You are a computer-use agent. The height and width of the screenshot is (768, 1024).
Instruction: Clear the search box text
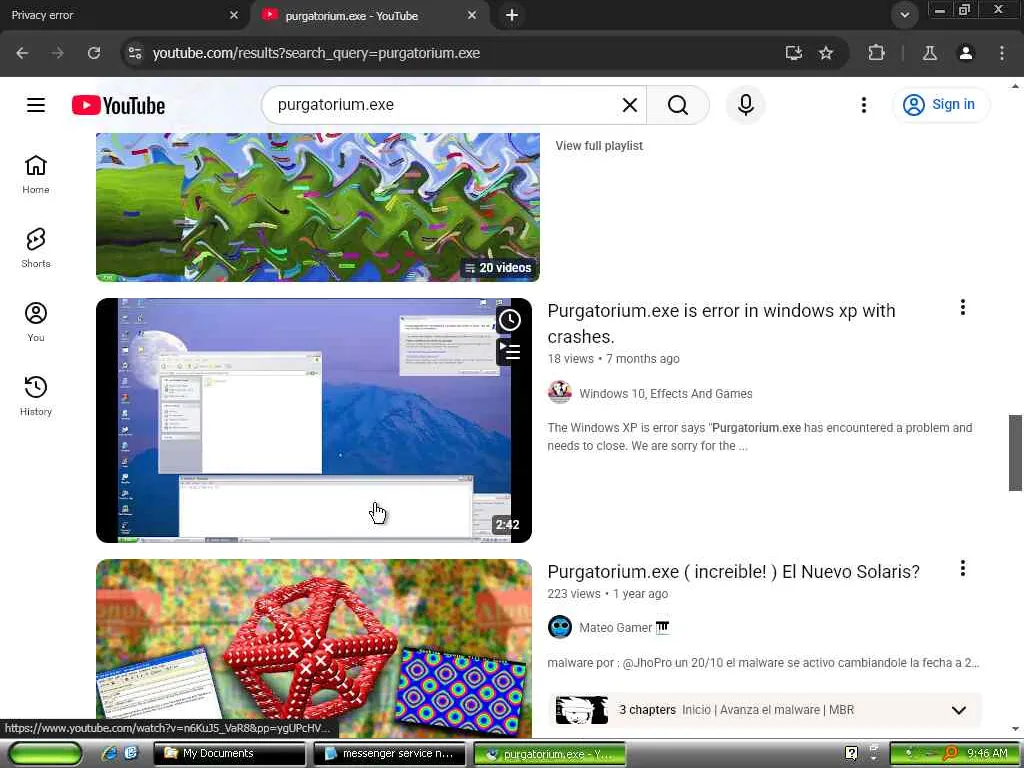click(x=630, y=105)
